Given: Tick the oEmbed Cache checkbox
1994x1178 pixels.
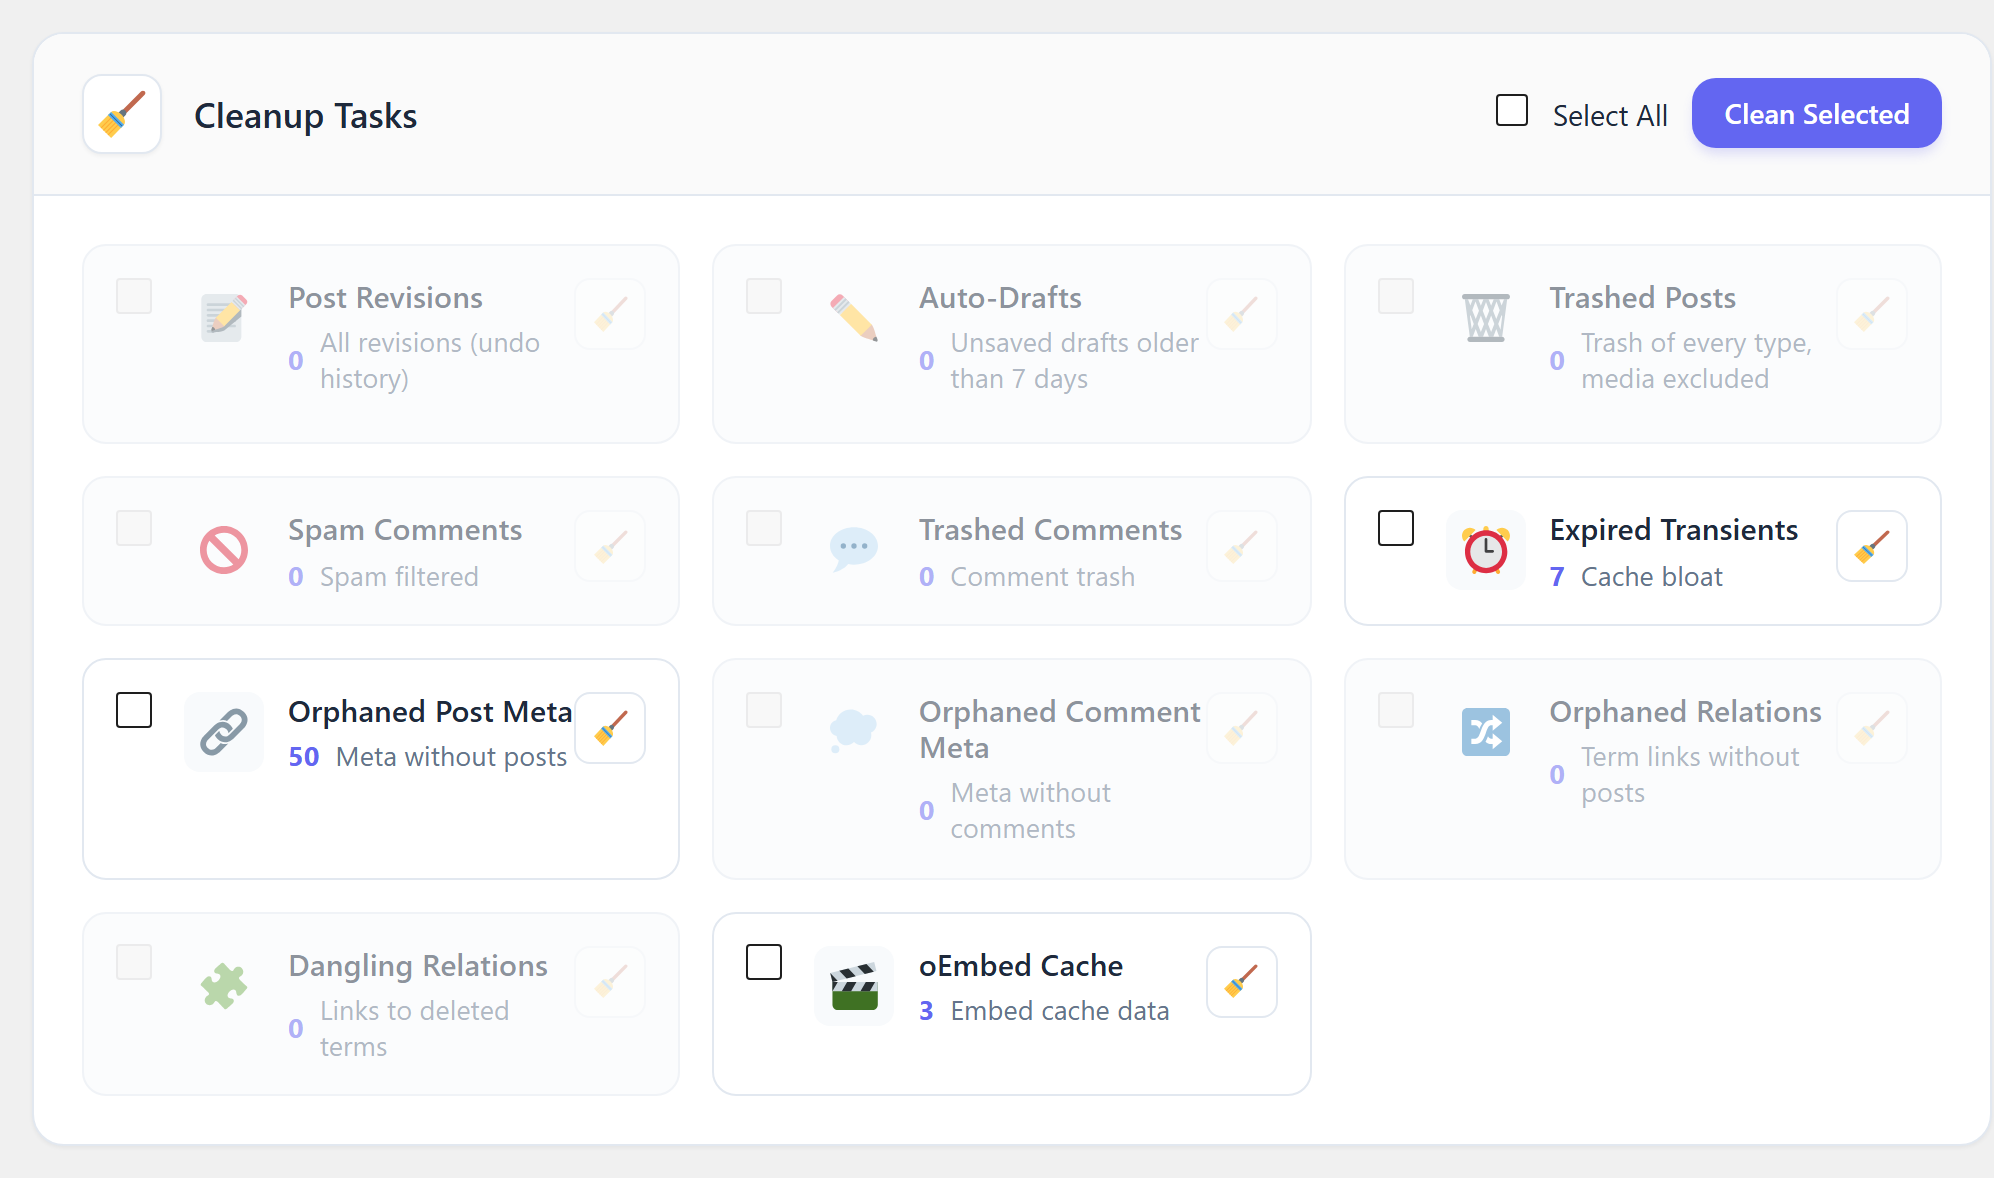Looking at the screenshot, I should (764, 962).
